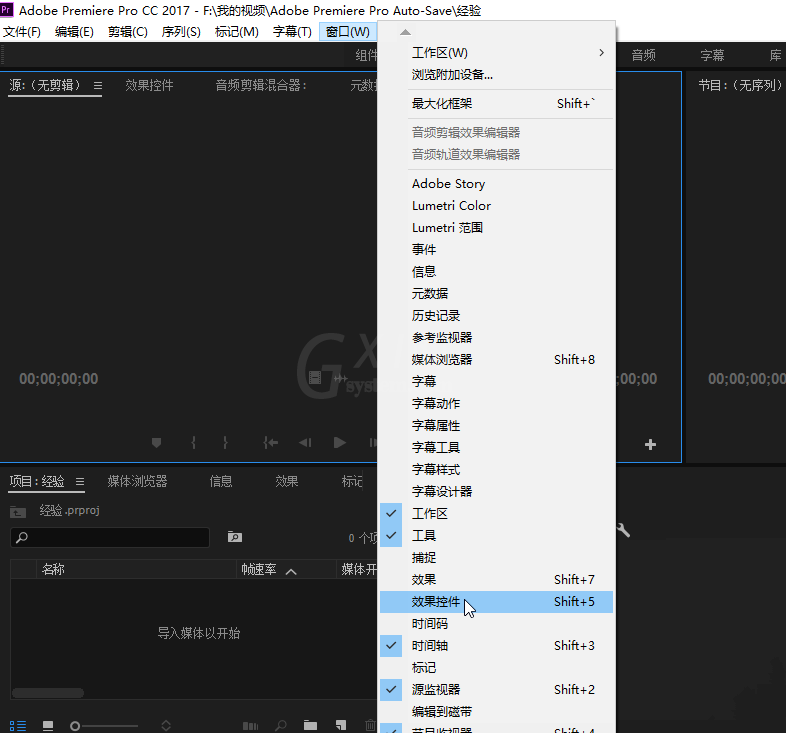Add a marker in Source monitor
Screen dimensions: 786x733
point(156,443)
